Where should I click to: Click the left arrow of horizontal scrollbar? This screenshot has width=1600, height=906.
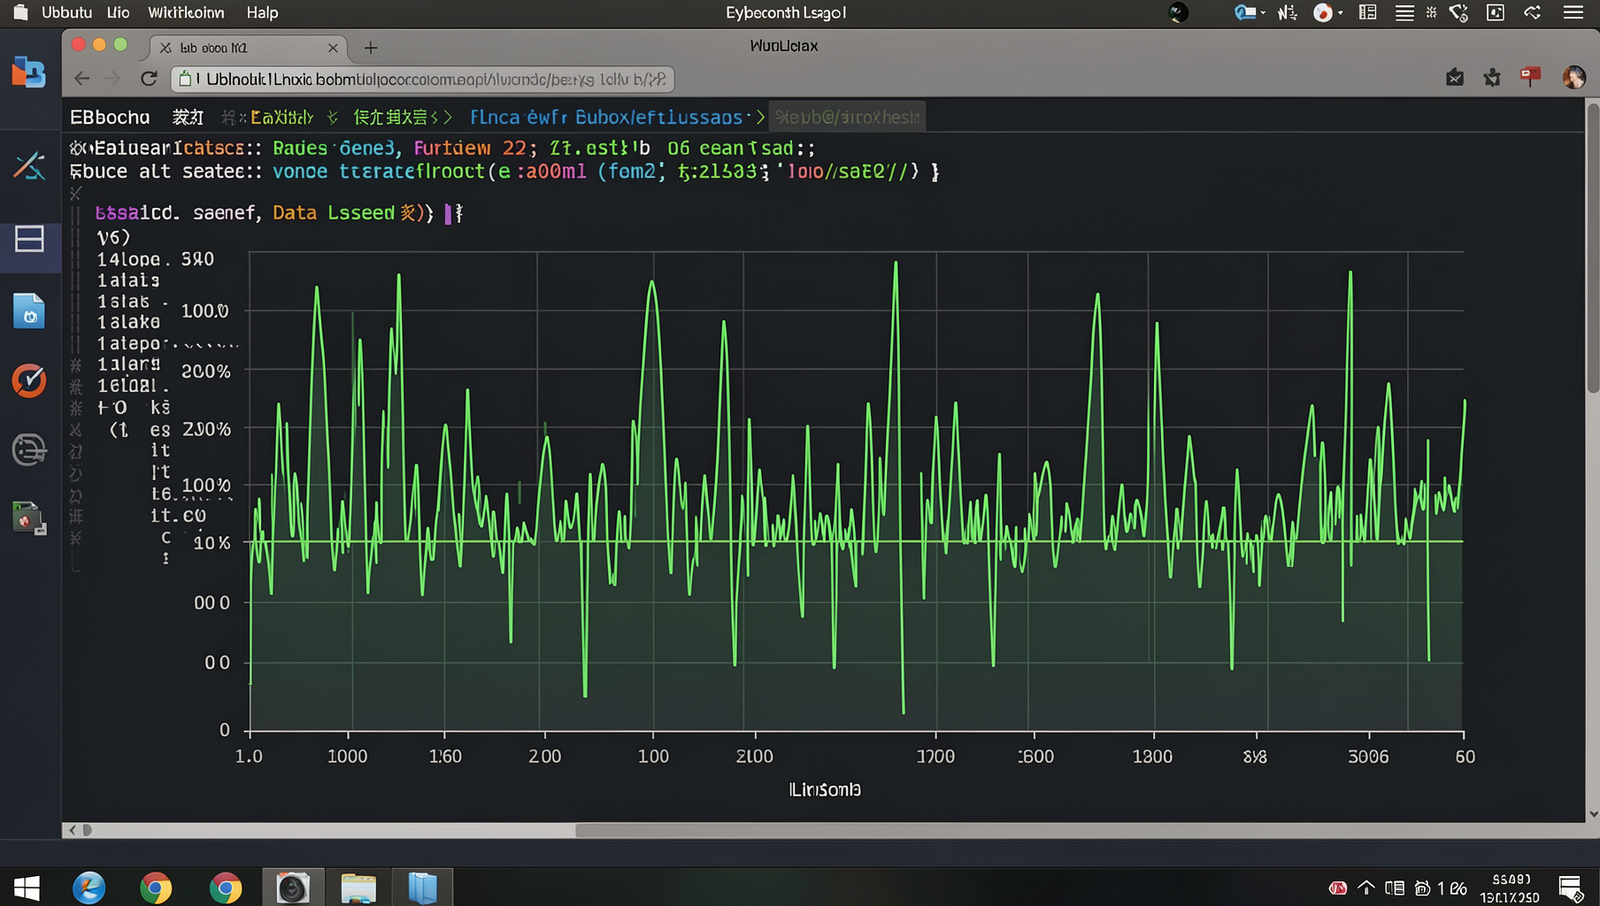[72, 830]
